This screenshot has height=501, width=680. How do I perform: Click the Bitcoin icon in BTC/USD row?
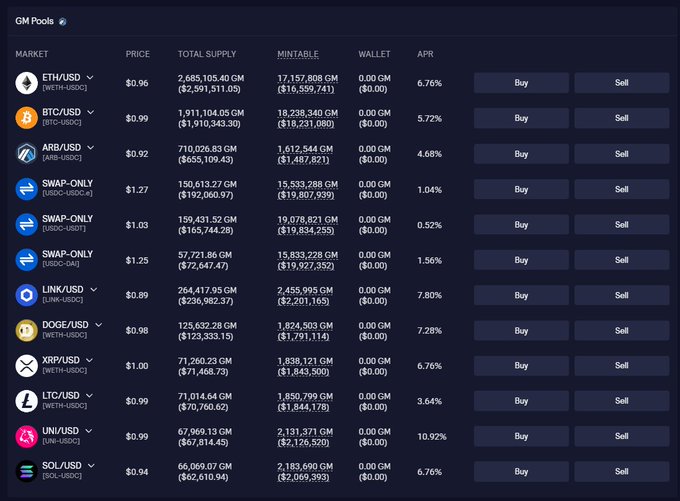pos(26,118)
